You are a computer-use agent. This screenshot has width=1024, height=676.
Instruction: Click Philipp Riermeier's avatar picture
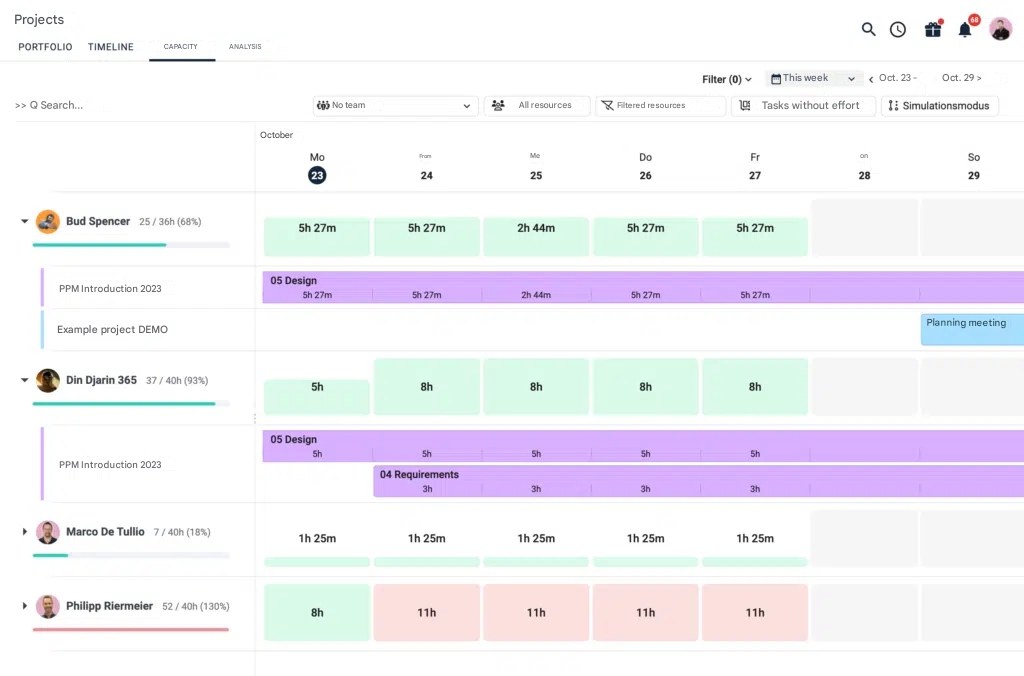(x=48, y=606)
